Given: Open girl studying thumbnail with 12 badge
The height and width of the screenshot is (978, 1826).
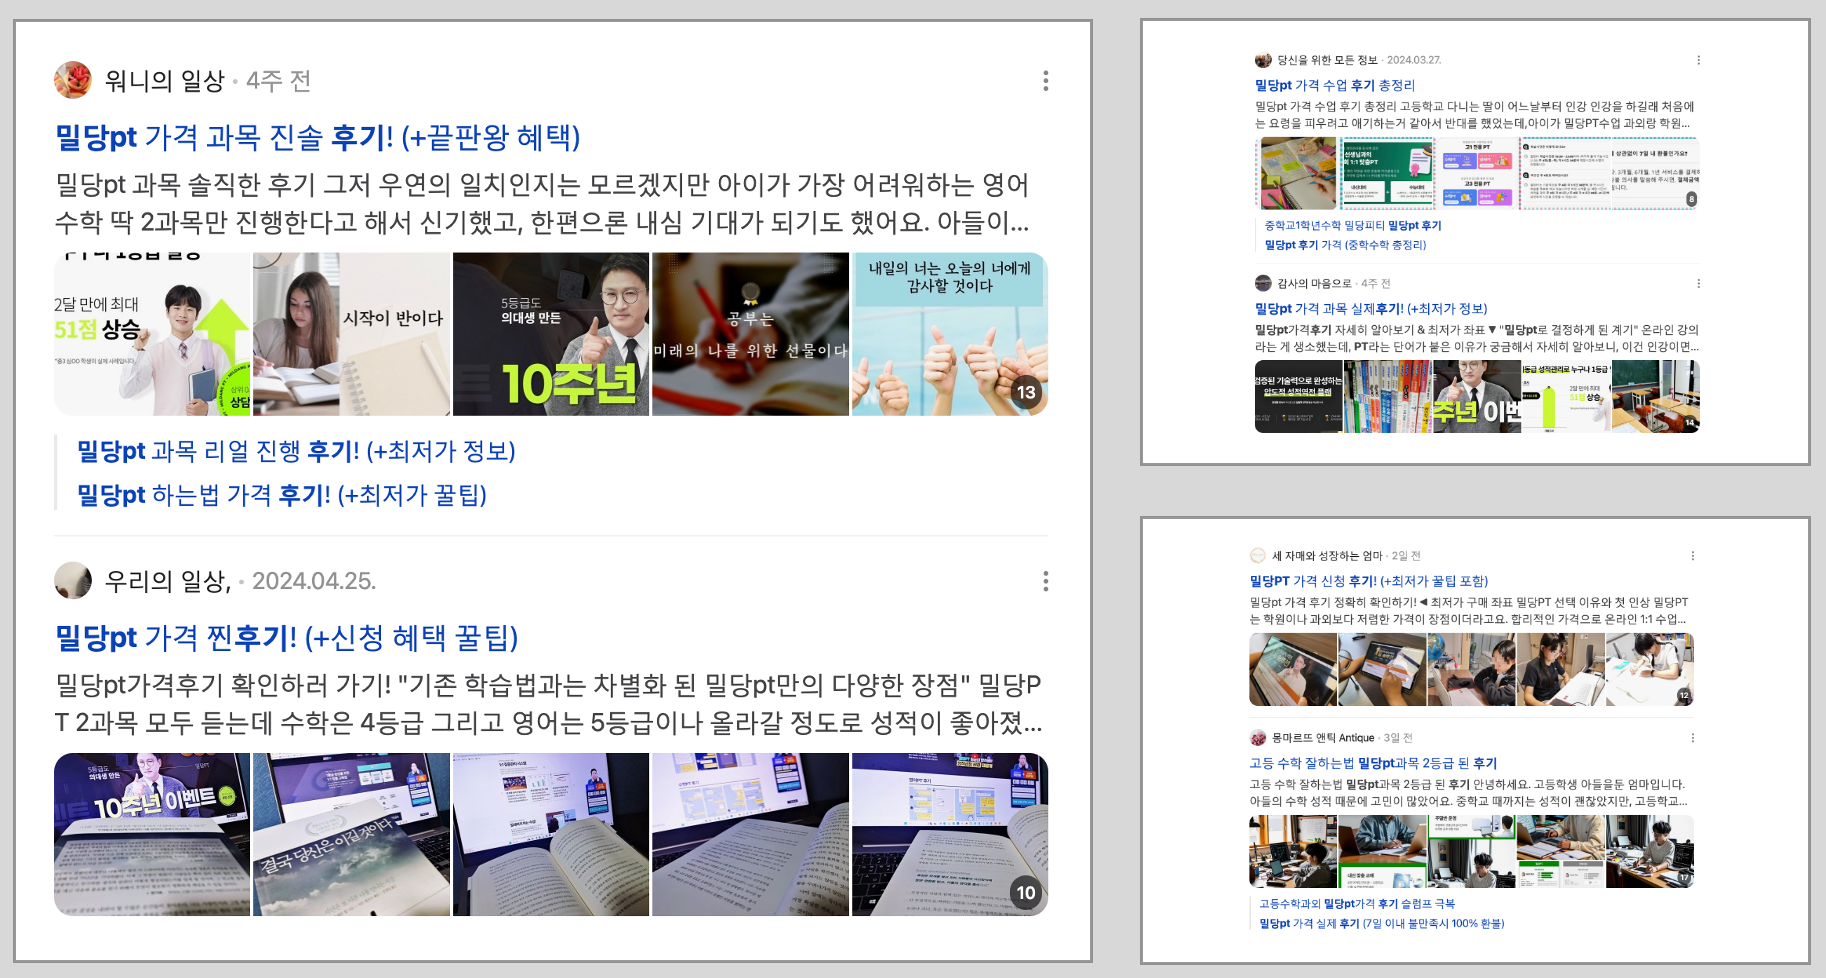Looking at the screenshot, I should 1650,669.
